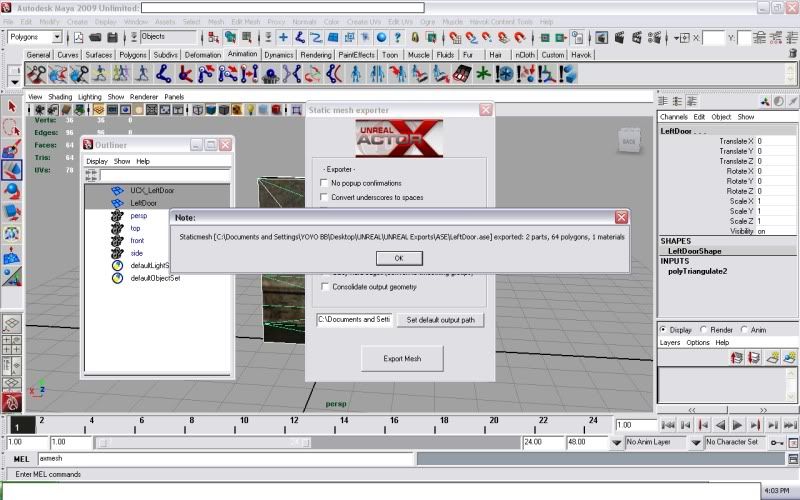Open the viewport Lighting menu
Image resolution: width=800 pixels, height=500 pixels.
click(90, 96)
